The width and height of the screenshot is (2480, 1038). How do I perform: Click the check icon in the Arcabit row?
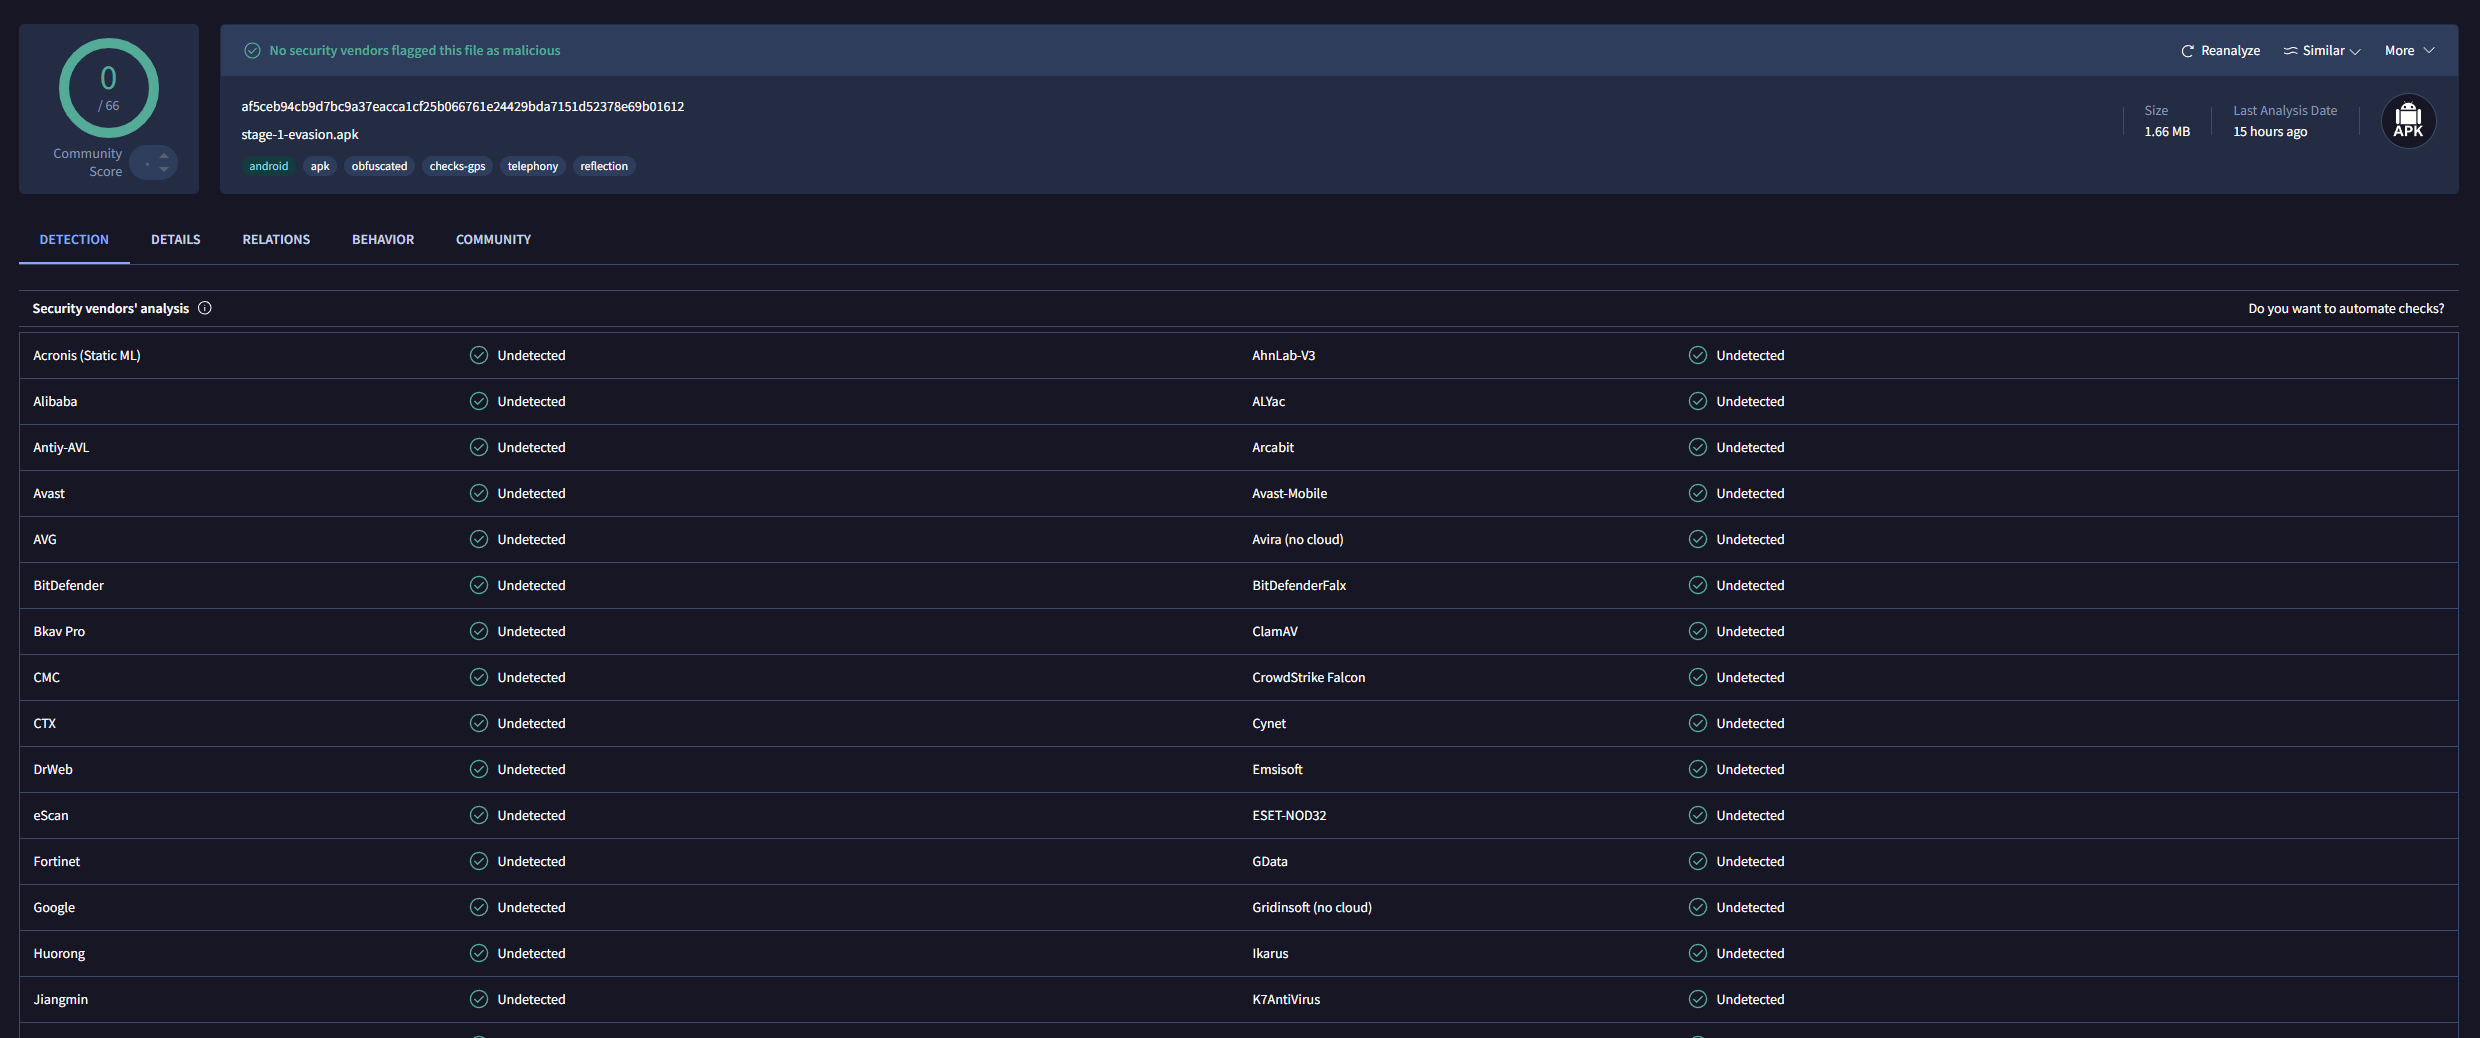pos(1698,447)
